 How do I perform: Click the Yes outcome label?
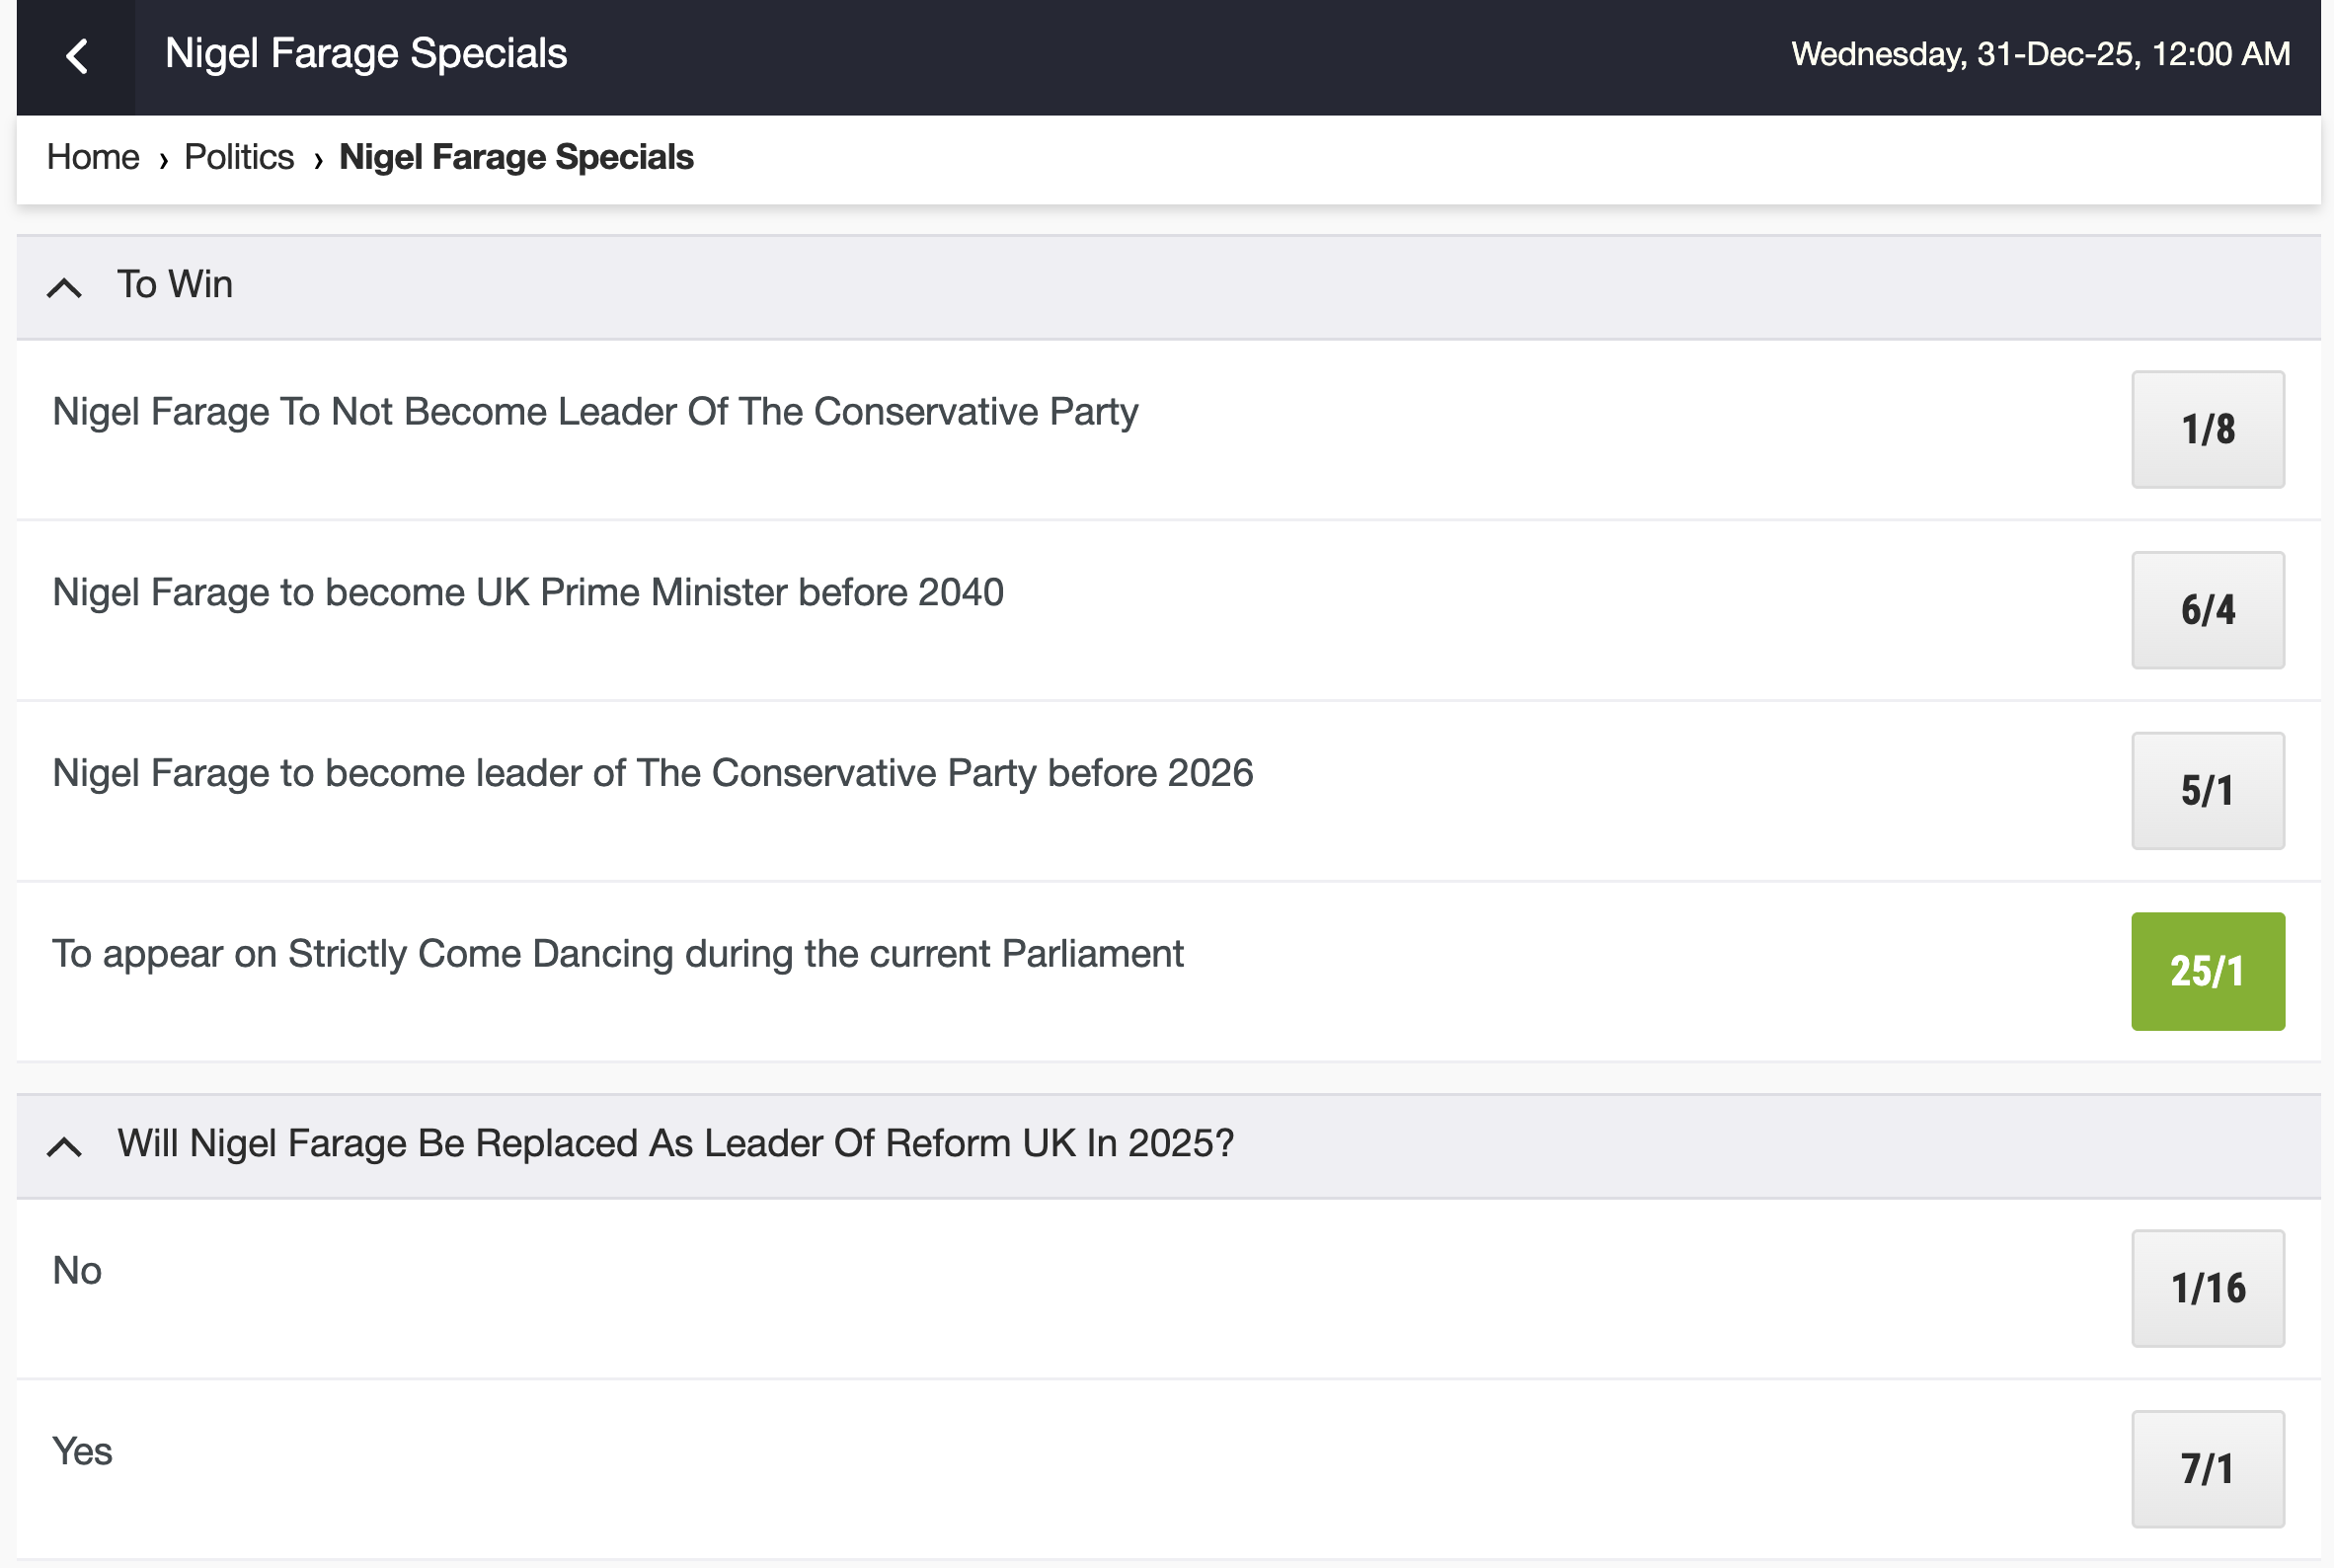pos(82,1452)
